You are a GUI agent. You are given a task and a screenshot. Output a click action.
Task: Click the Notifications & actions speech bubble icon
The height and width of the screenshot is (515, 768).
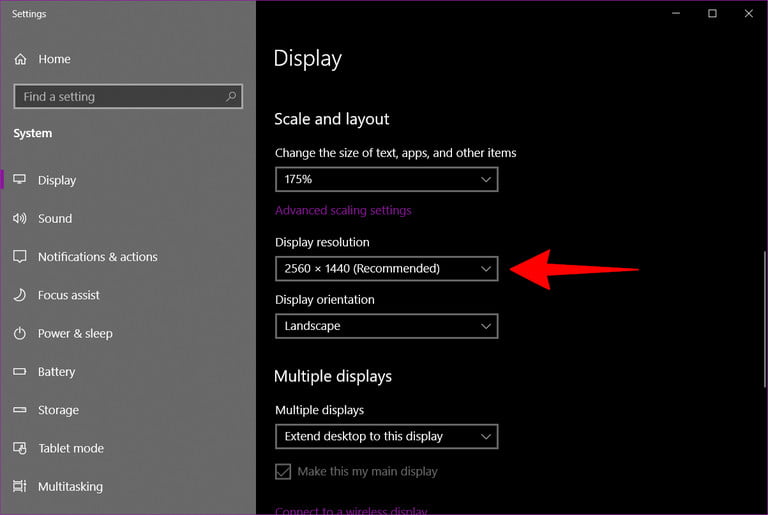[20, 256]
